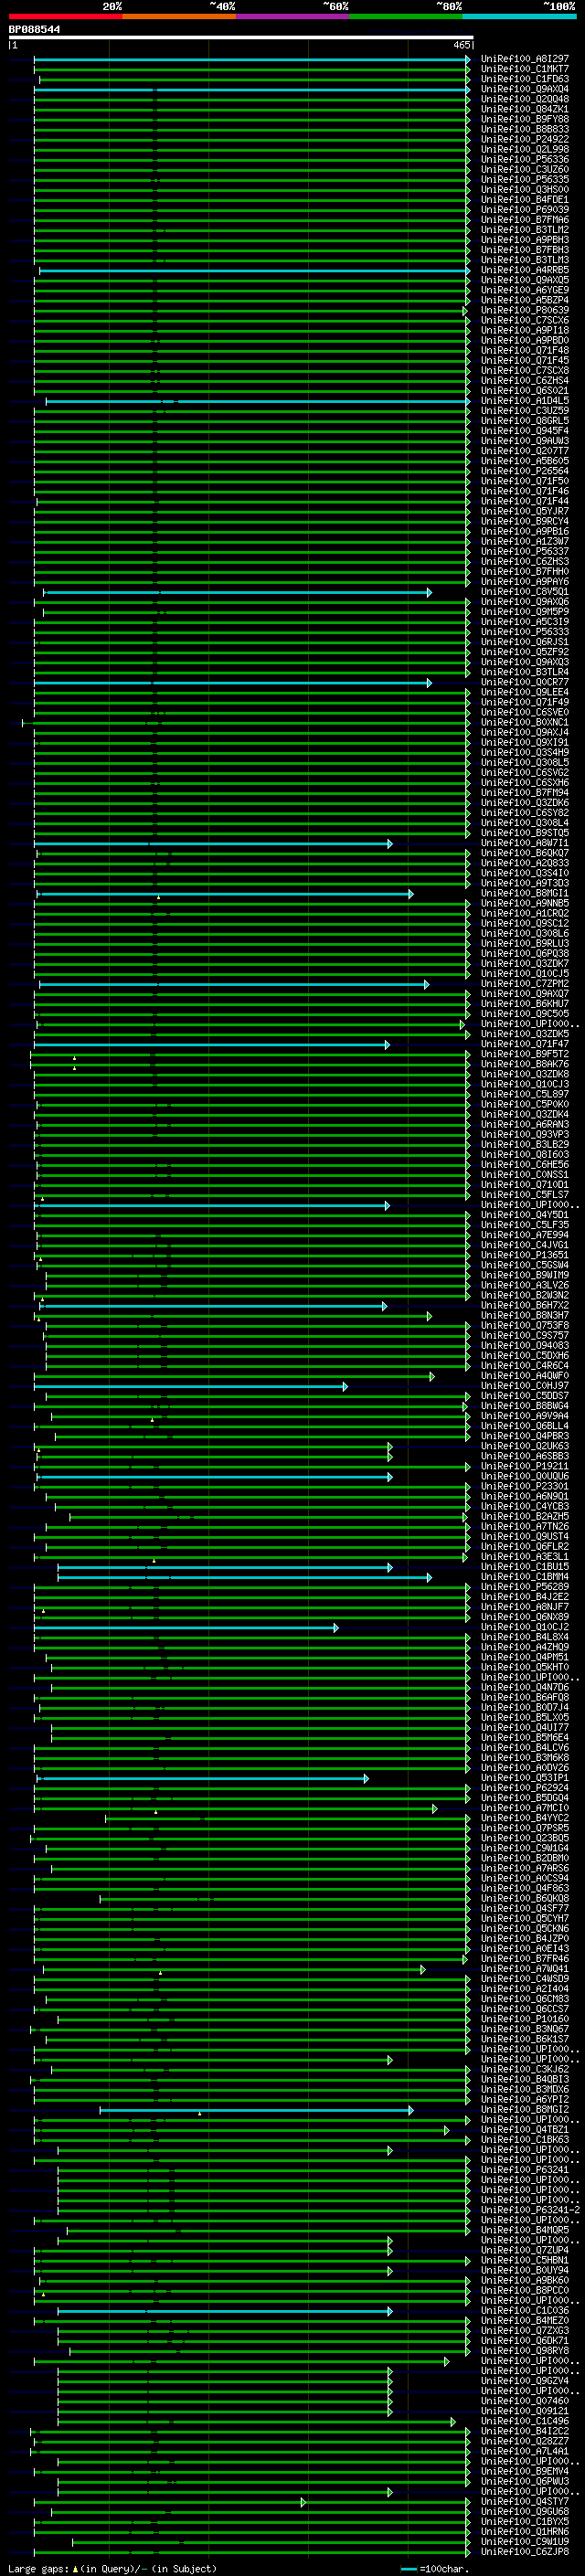Open hit UniRef100_Q2QQ48
The height and width of the screenshot is (2576, 585).
[524, 99]
